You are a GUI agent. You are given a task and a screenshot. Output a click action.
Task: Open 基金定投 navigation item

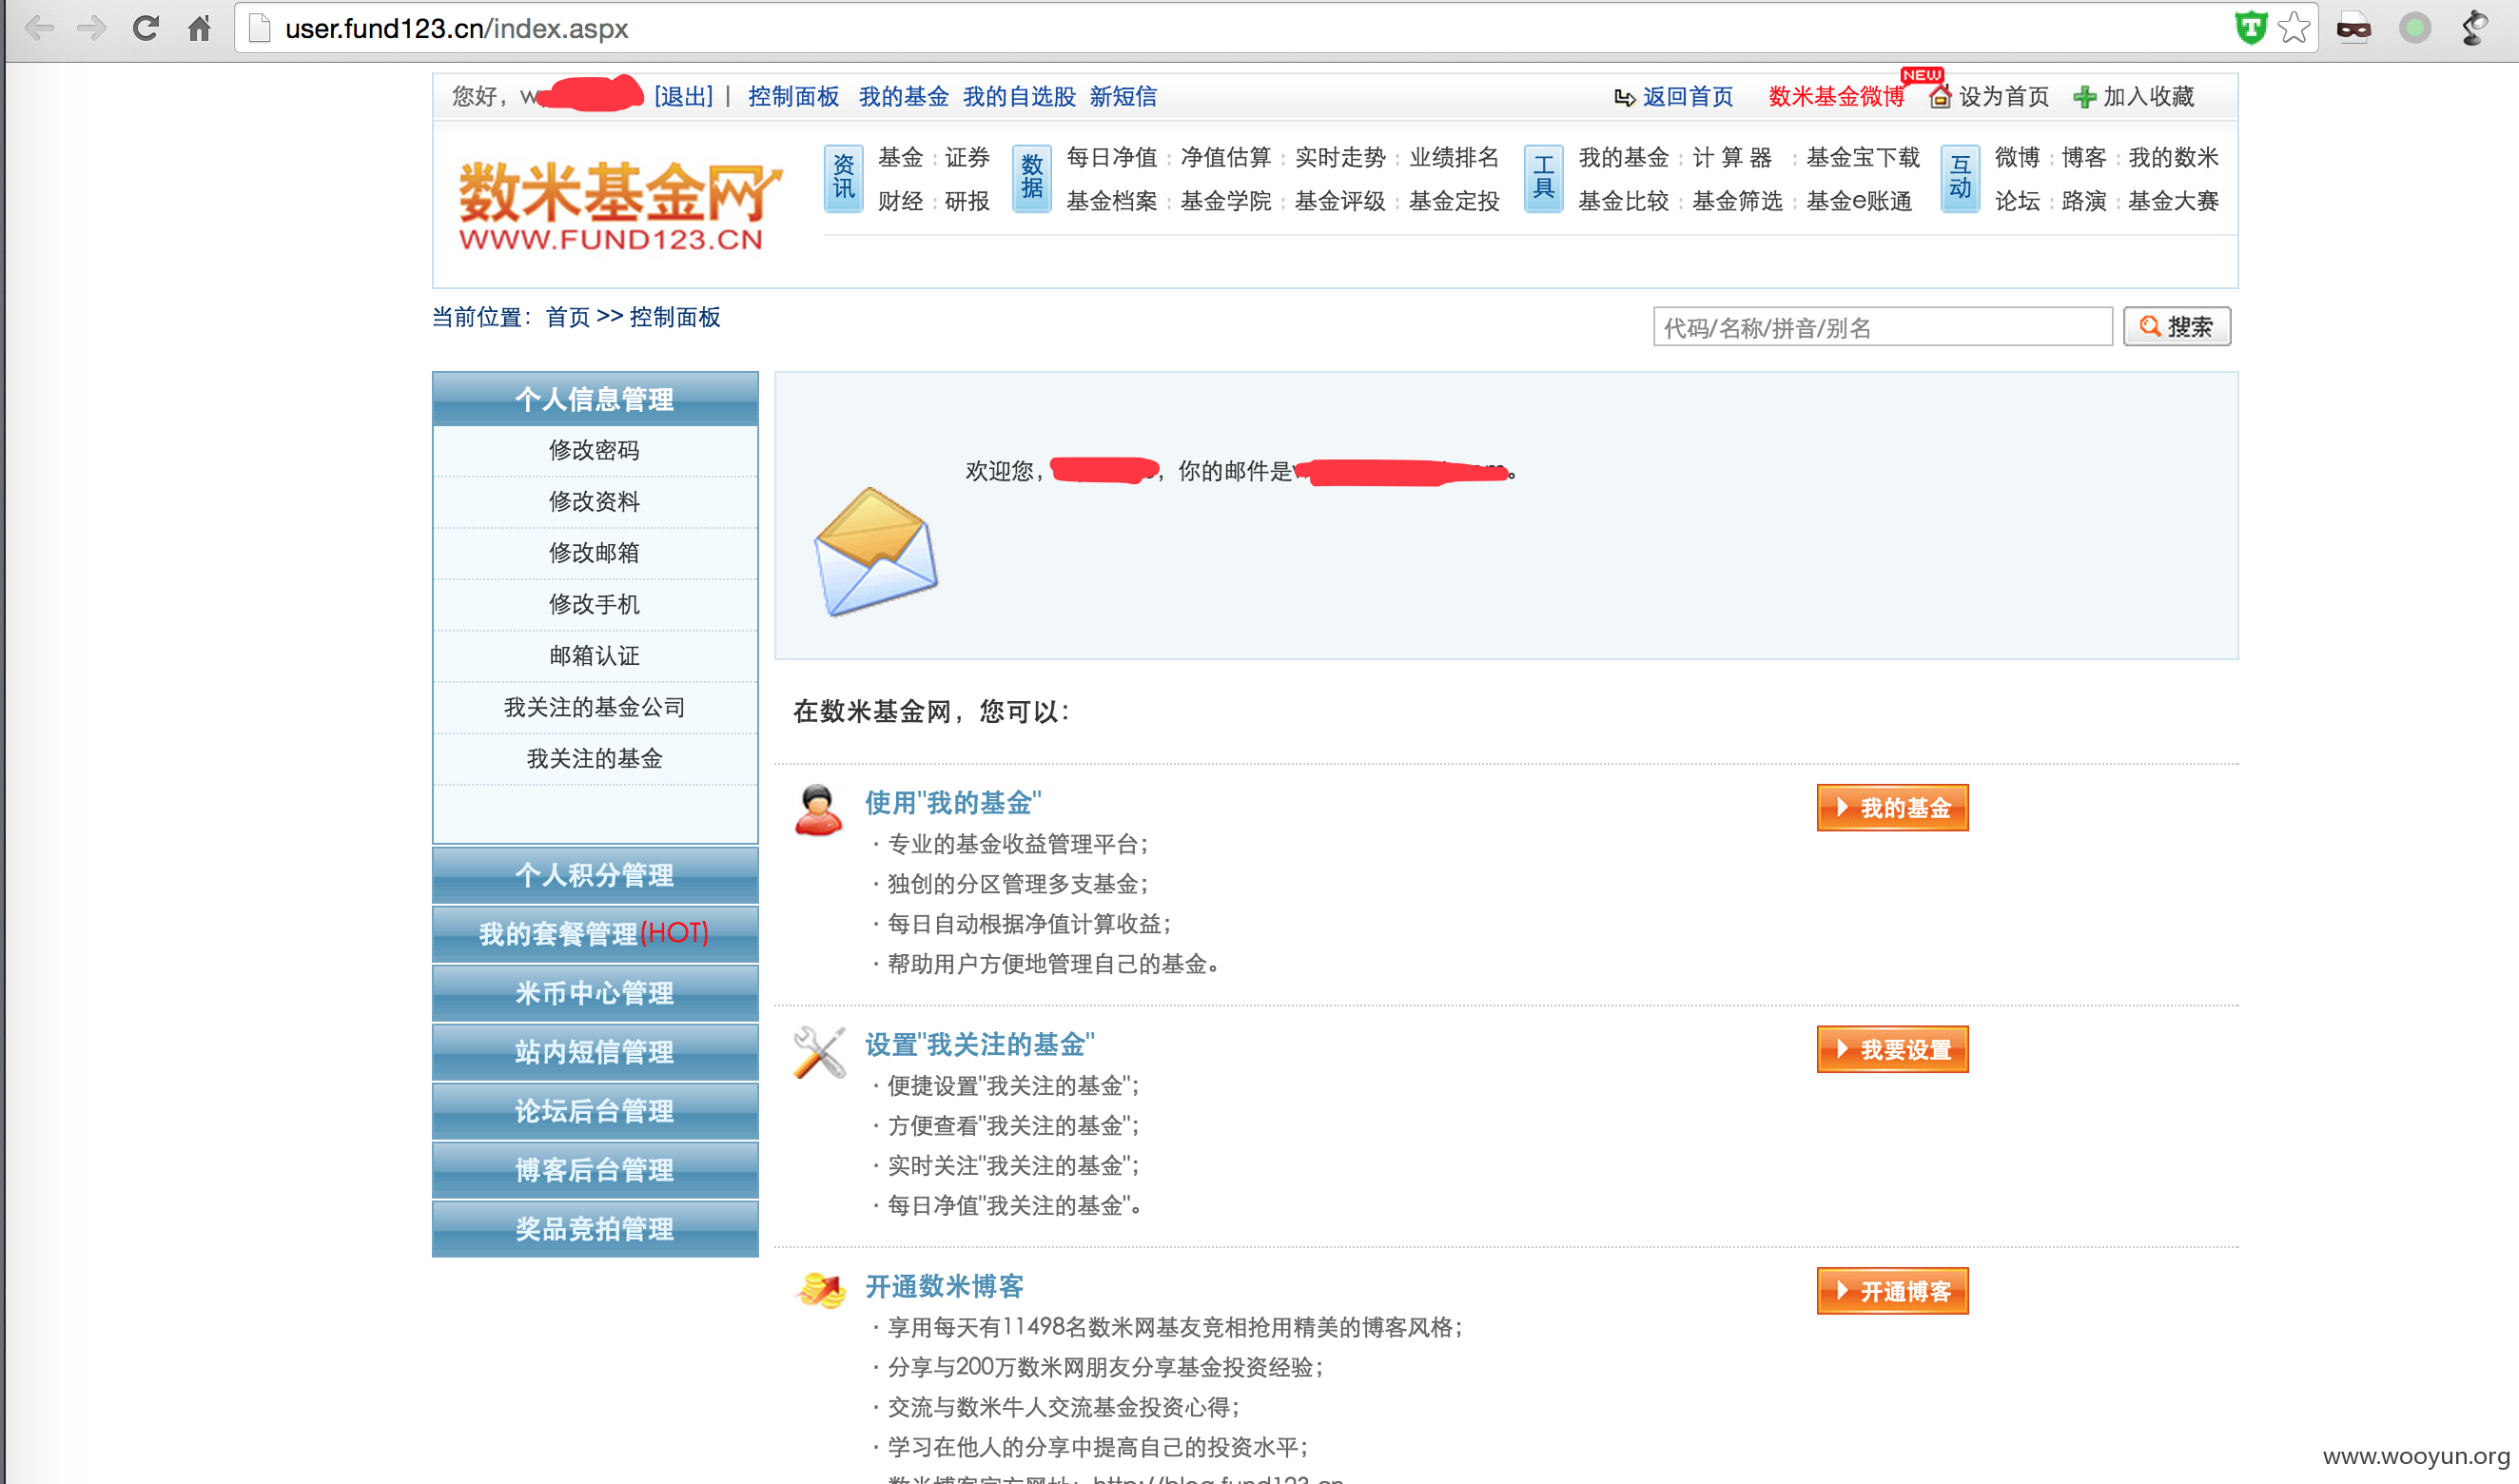(x=1454, y=201)
